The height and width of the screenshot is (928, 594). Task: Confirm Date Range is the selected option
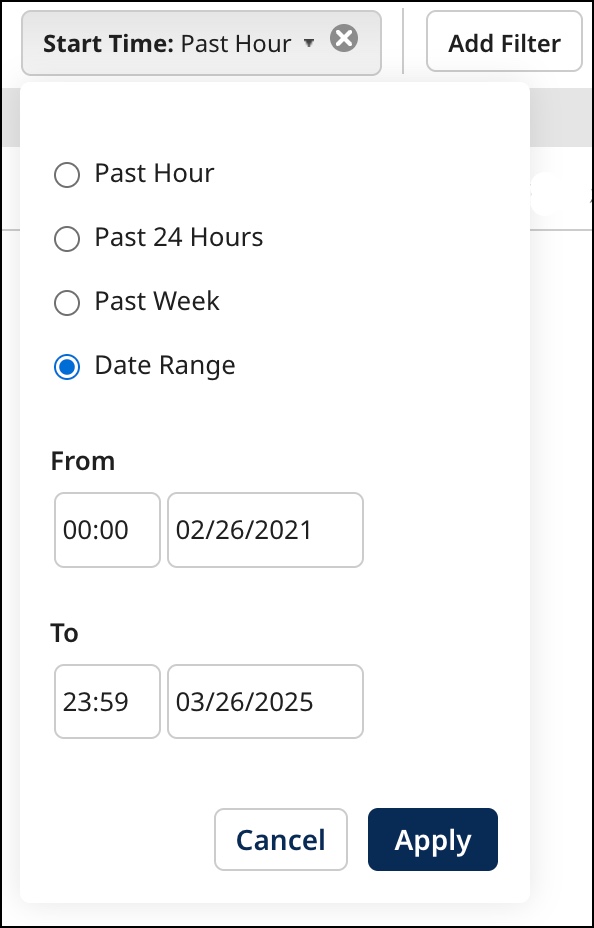67,367
